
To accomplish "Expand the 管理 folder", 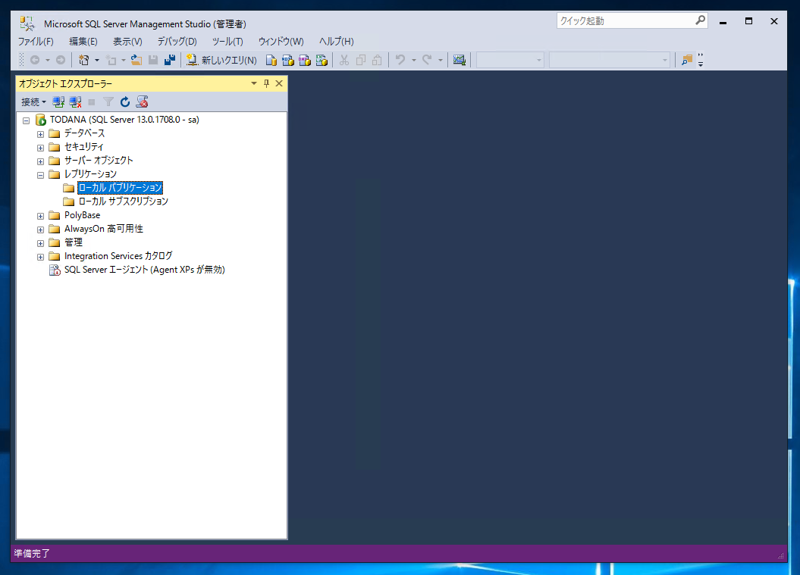I will pos(40,243).
